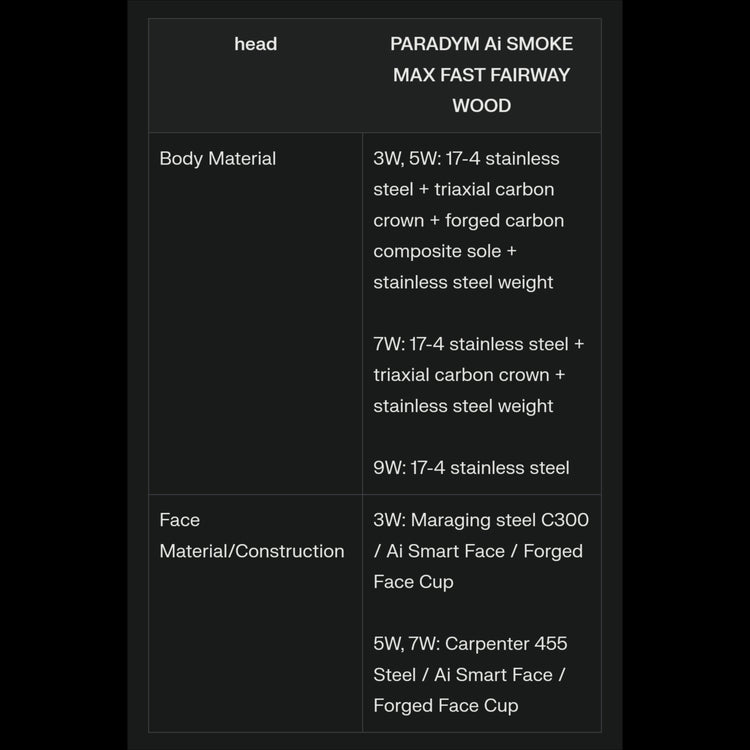The width and height of the screenshot is (750, 750).
Task: Click the "3W: Maraging steel C300" line
Action: click(x=481, y=520)
